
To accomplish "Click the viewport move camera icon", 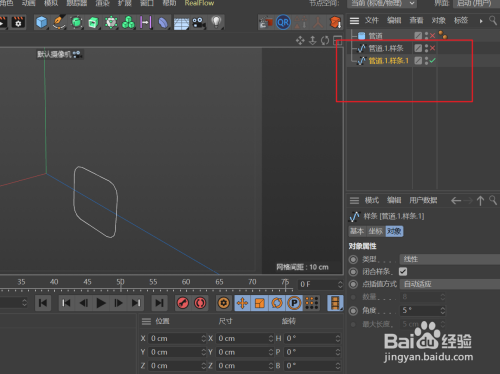I will [300, 41].
